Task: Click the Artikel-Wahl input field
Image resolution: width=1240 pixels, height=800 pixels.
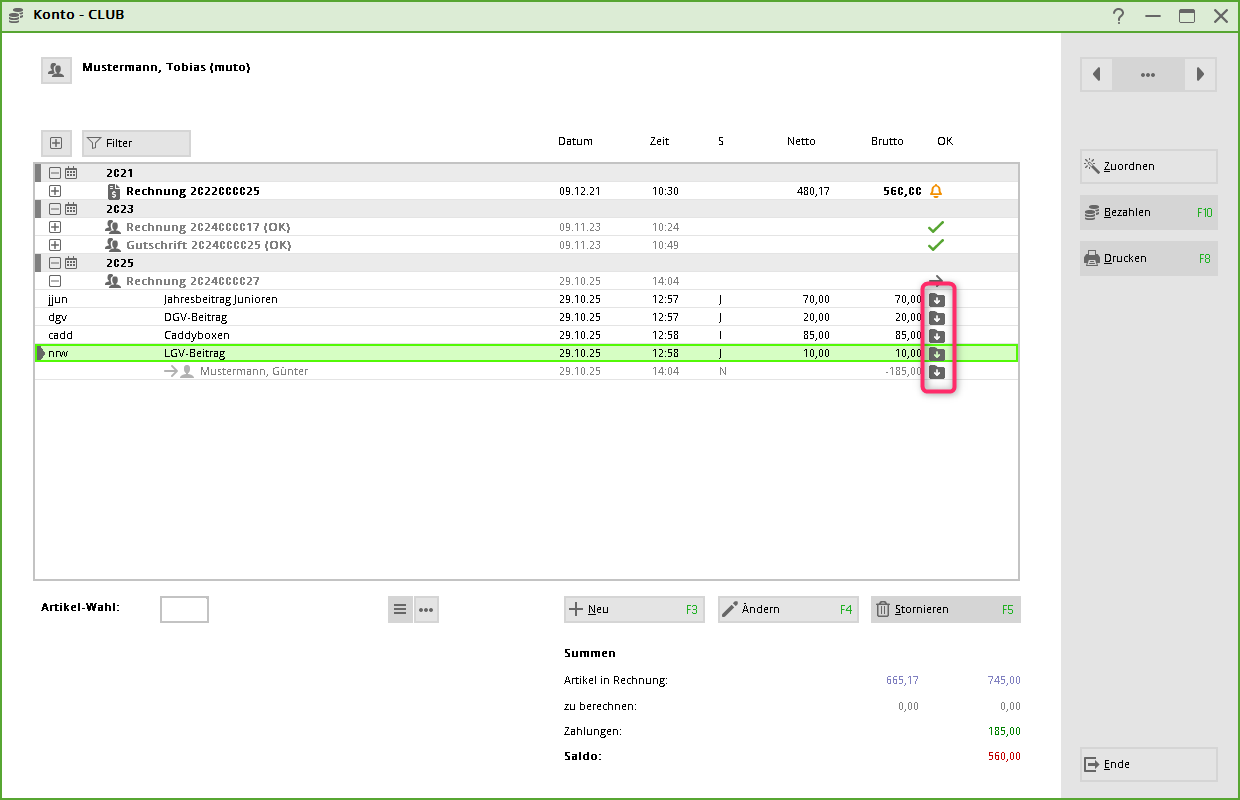Action: click(184, 609)
